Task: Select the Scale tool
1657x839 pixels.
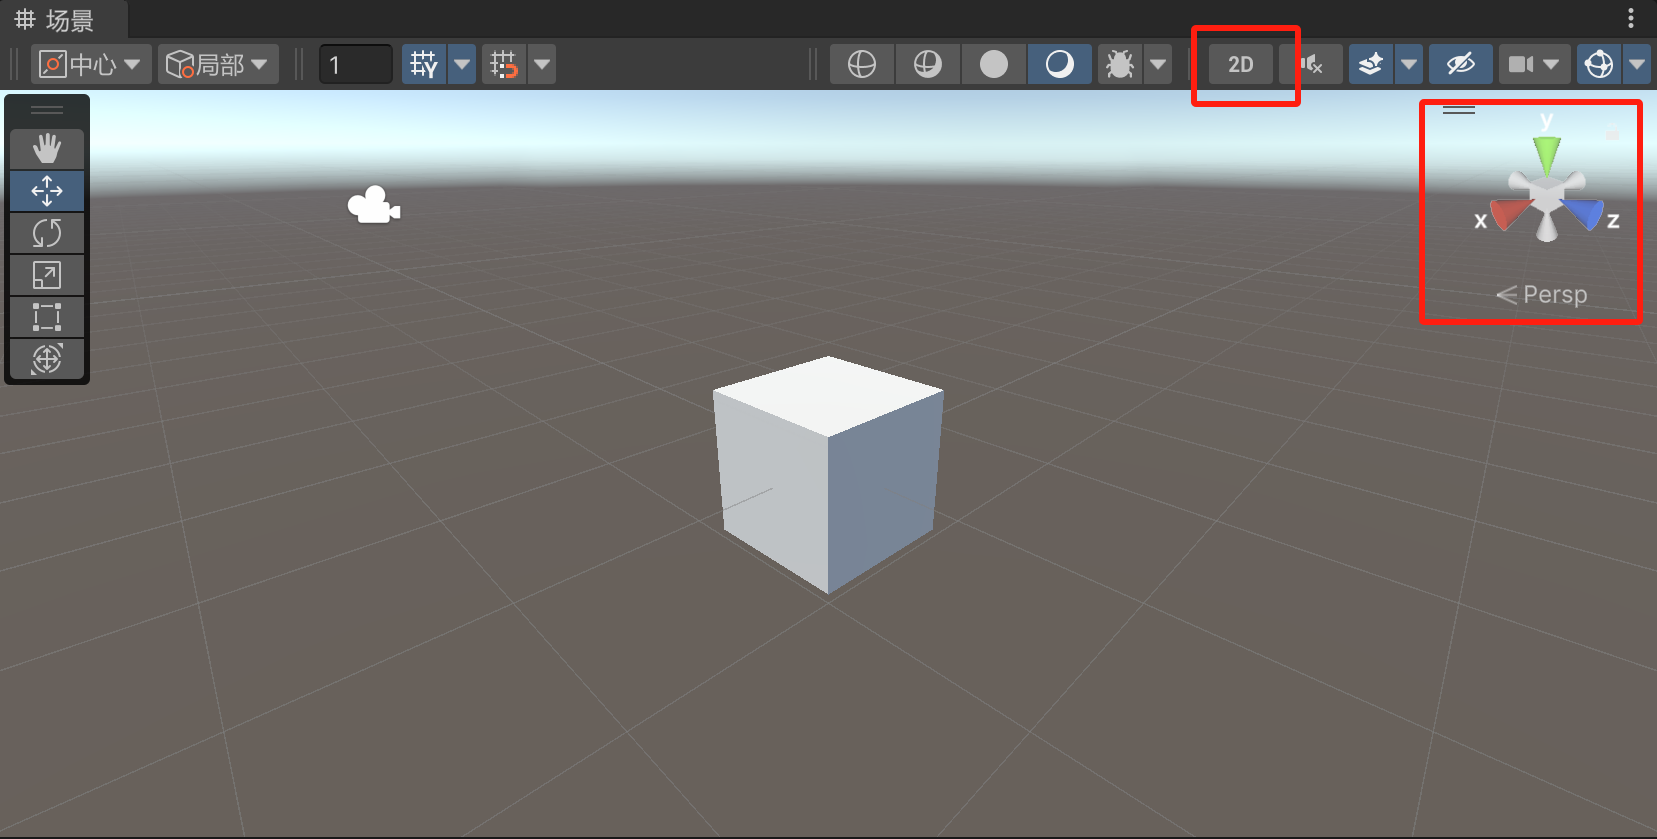Action: [x=47, y=275]
